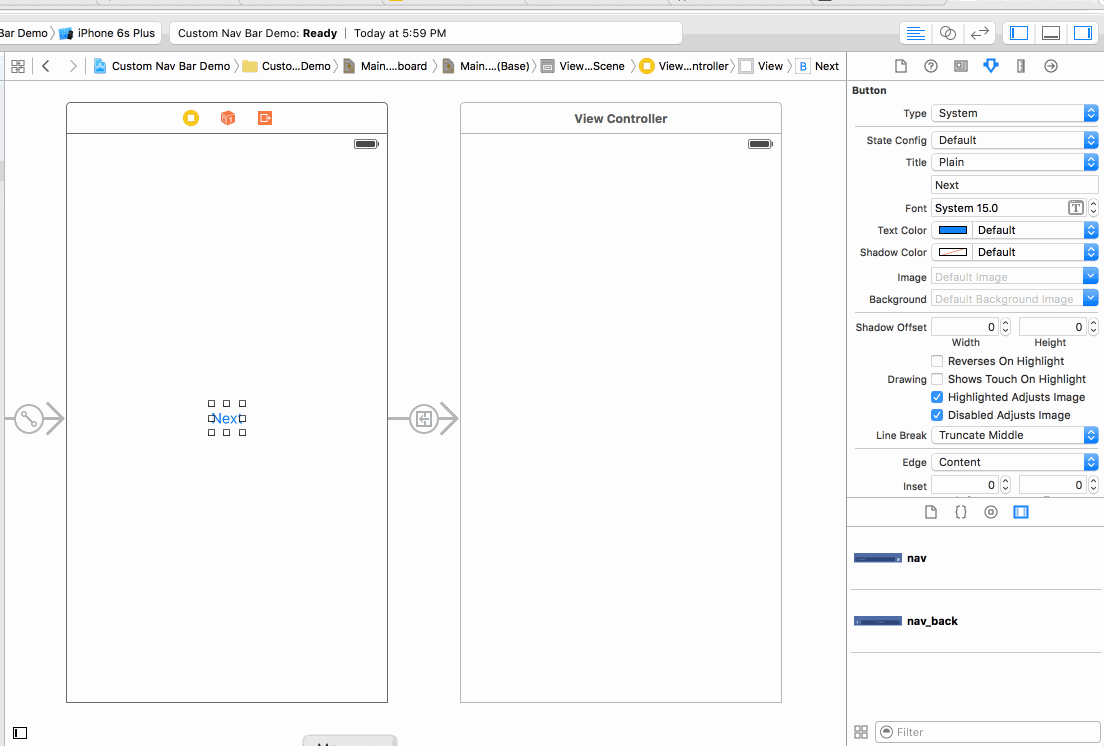Show the Standard editor
The width and height of the screenshot is (1104, 746).
tap(915, 33)
